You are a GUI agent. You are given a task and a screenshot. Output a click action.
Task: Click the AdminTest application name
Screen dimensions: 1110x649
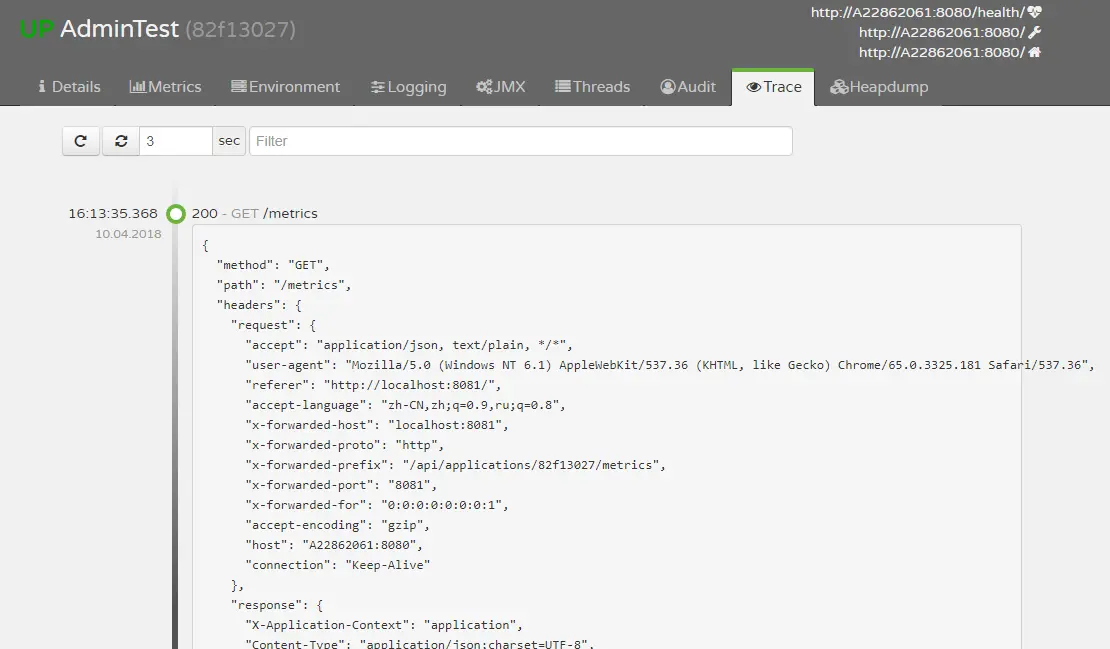click(x=120, y=29)
